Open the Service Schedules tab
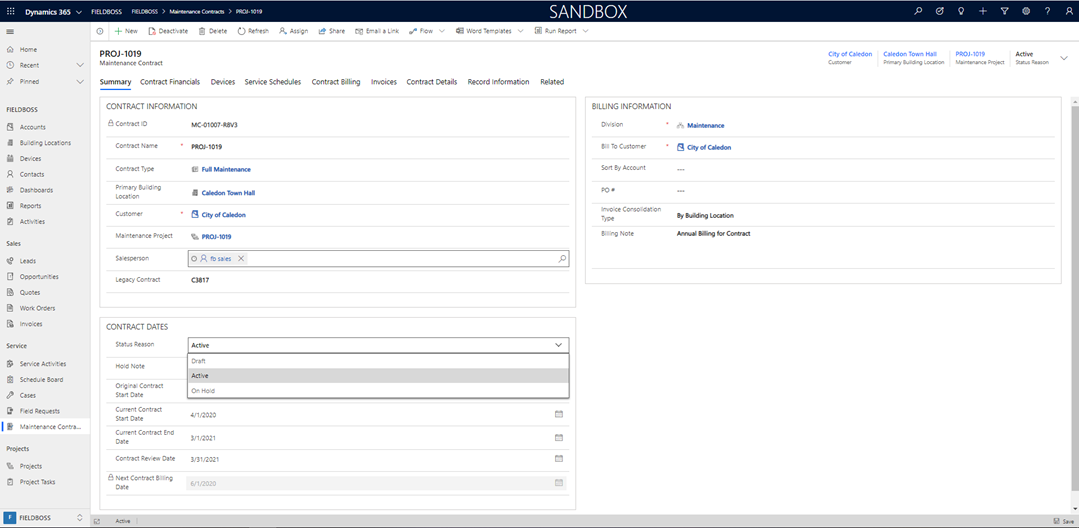This screenshot has width=1079, height=528. pyautogui.click(x=273, y=82)
